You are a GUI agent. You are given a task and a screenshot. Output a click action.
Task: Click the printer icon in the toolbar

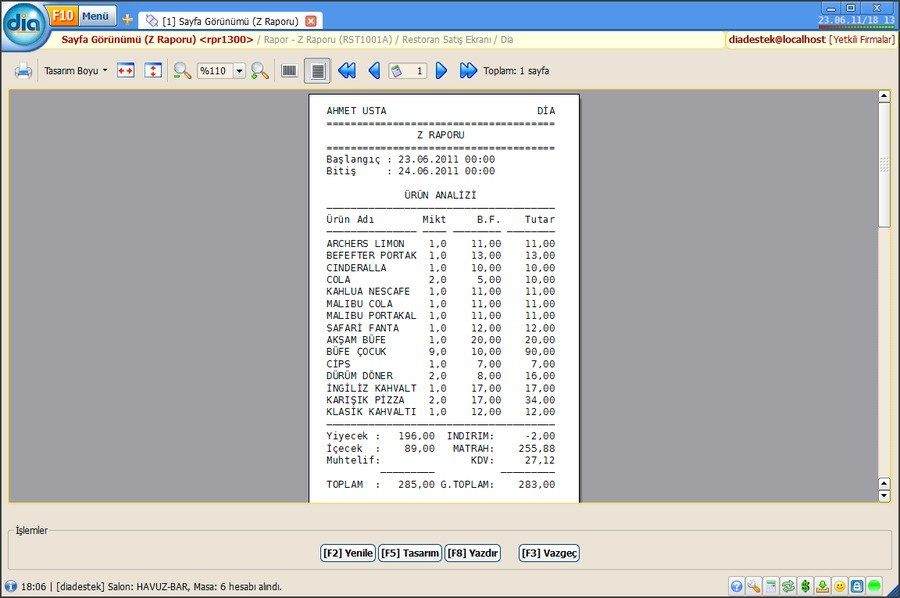pyautogui.click(x=24, y=71)
